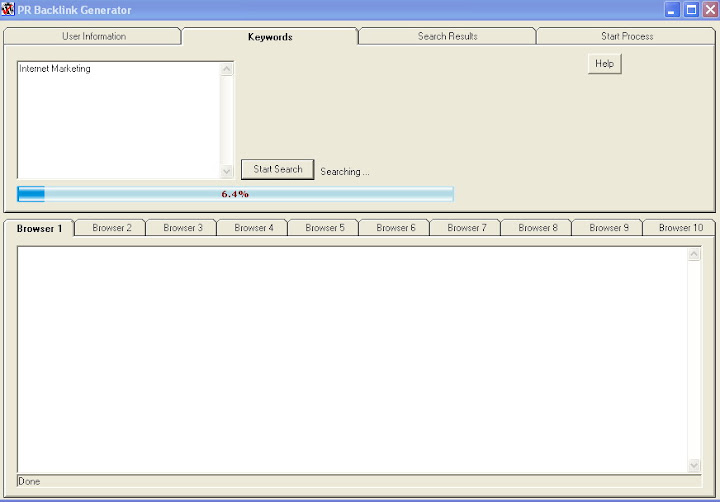Click browser pane scroll down arrow
The image size is (720, 502).
pyautogui.click(x=694, y=465)
